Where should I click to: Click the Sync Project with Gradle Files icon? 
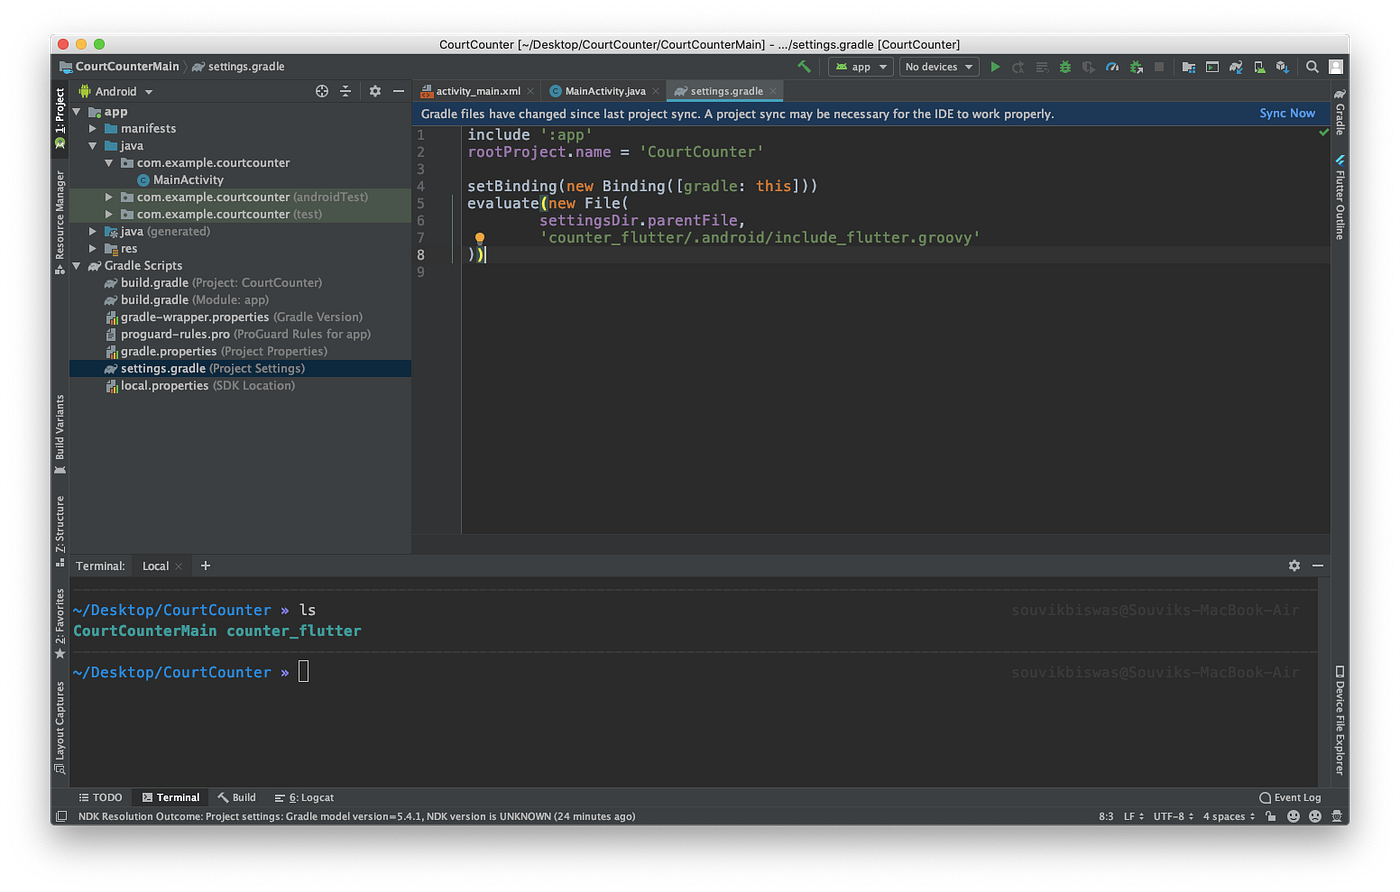point(1236,67)
